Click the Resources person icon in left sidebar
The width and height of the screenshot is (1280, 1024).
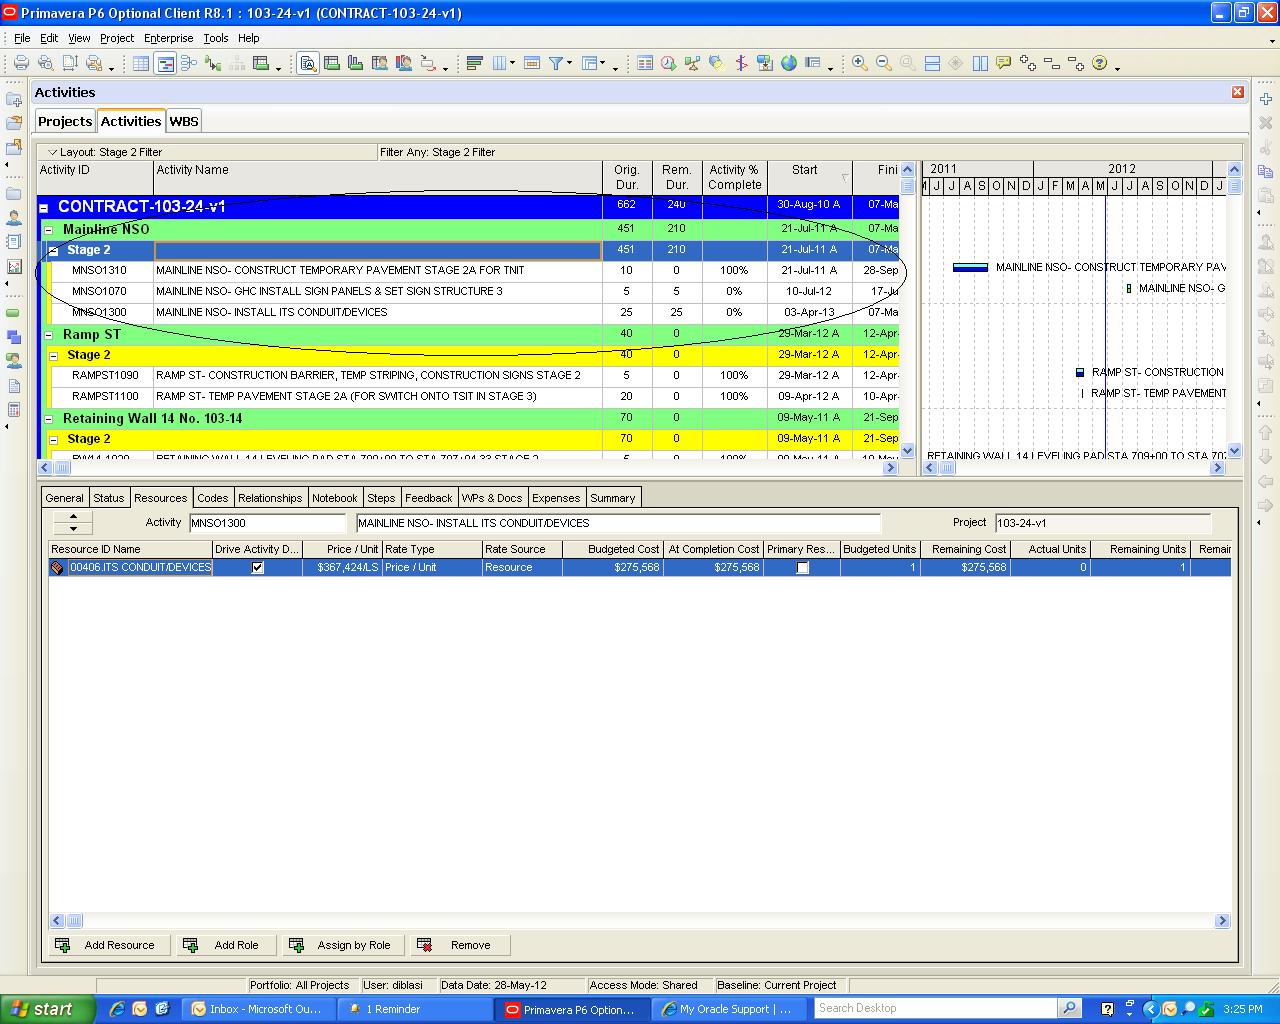pyautogui.click(x=14, y=217)
